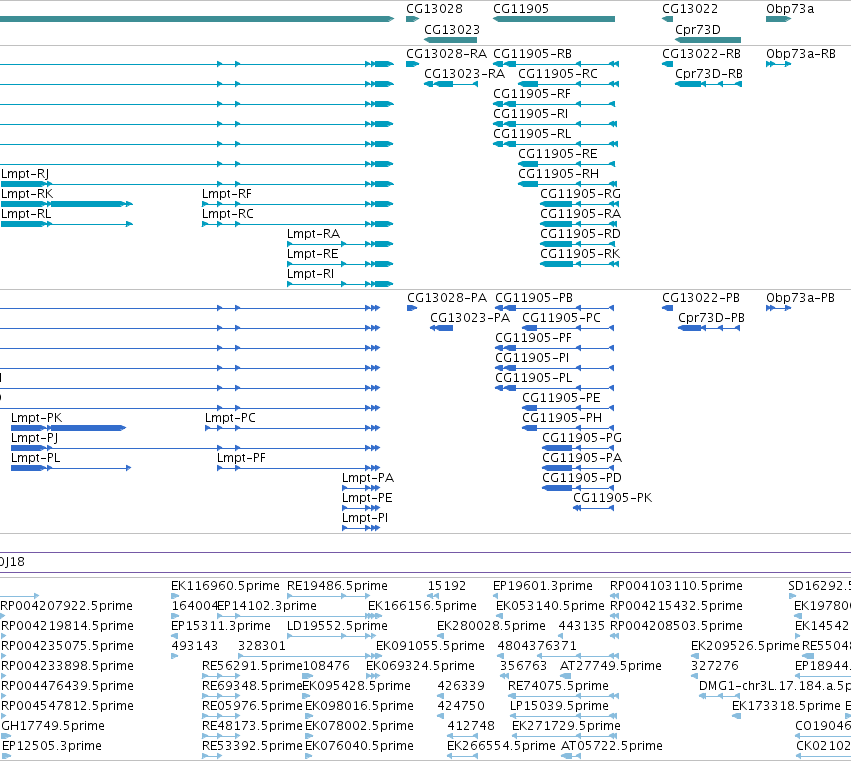Select transcript CG11905-RC label

tap(558, 74)
